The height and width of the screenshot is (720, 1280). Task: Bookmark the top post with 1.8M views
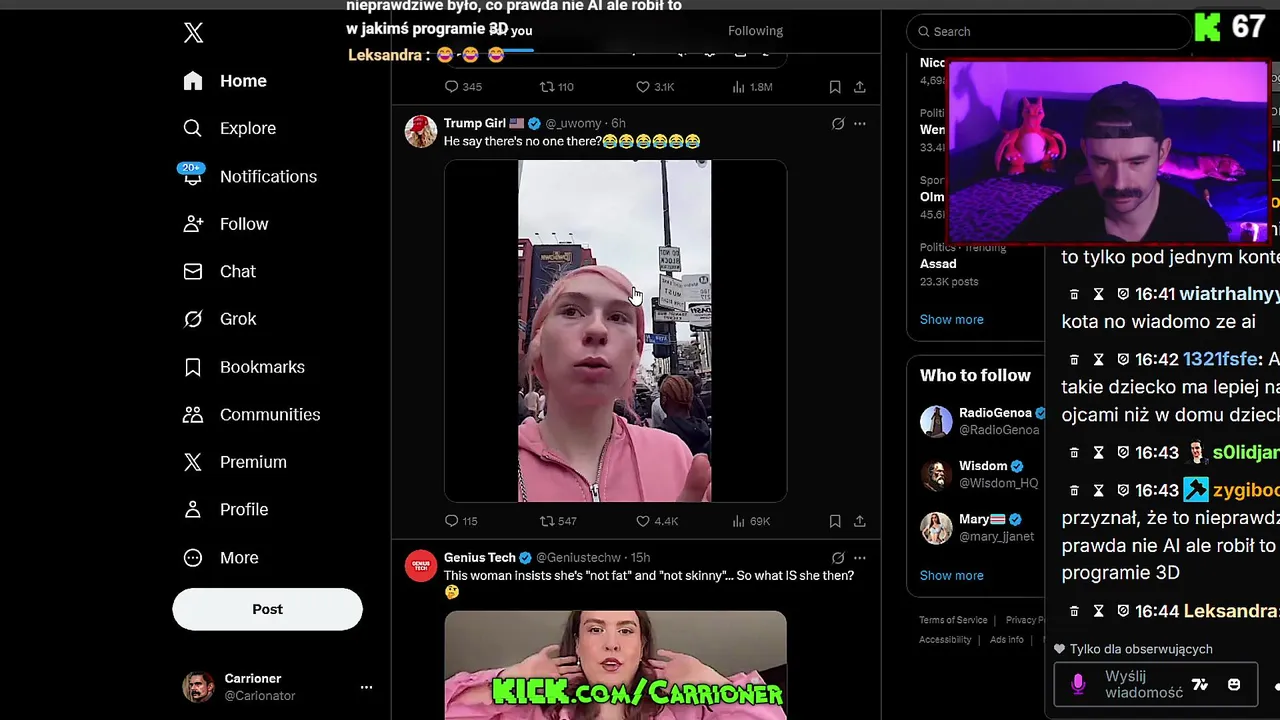click(835, 87)
